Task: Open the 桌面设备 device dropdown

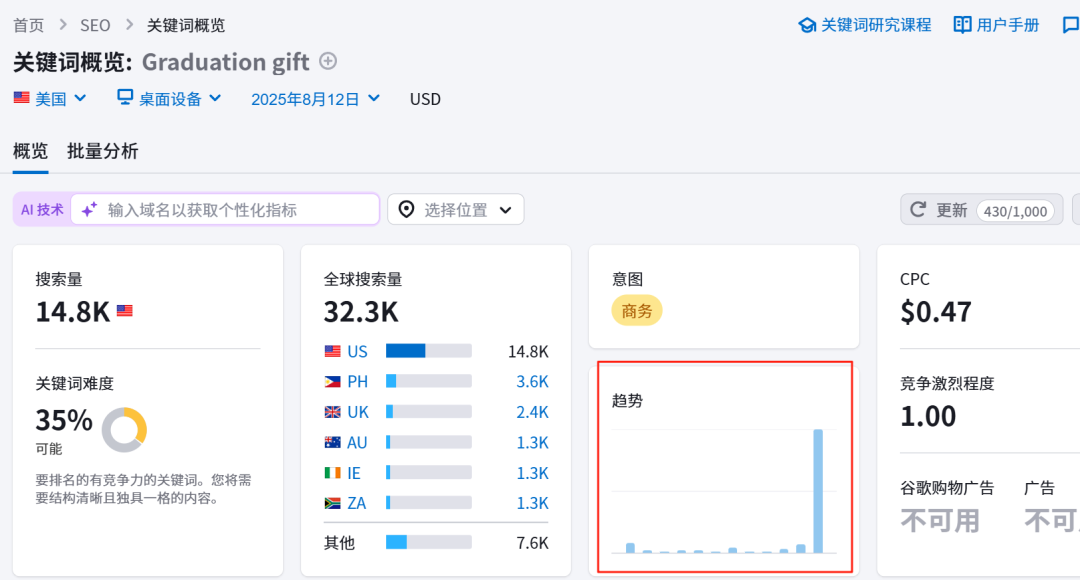Action: pos(169,99)
